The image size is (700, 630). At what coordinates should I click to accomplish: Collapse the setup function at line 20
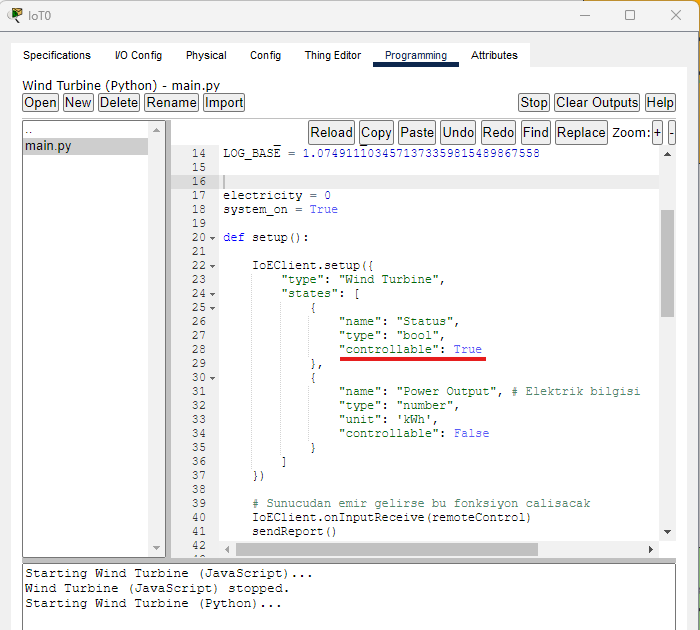212,238
